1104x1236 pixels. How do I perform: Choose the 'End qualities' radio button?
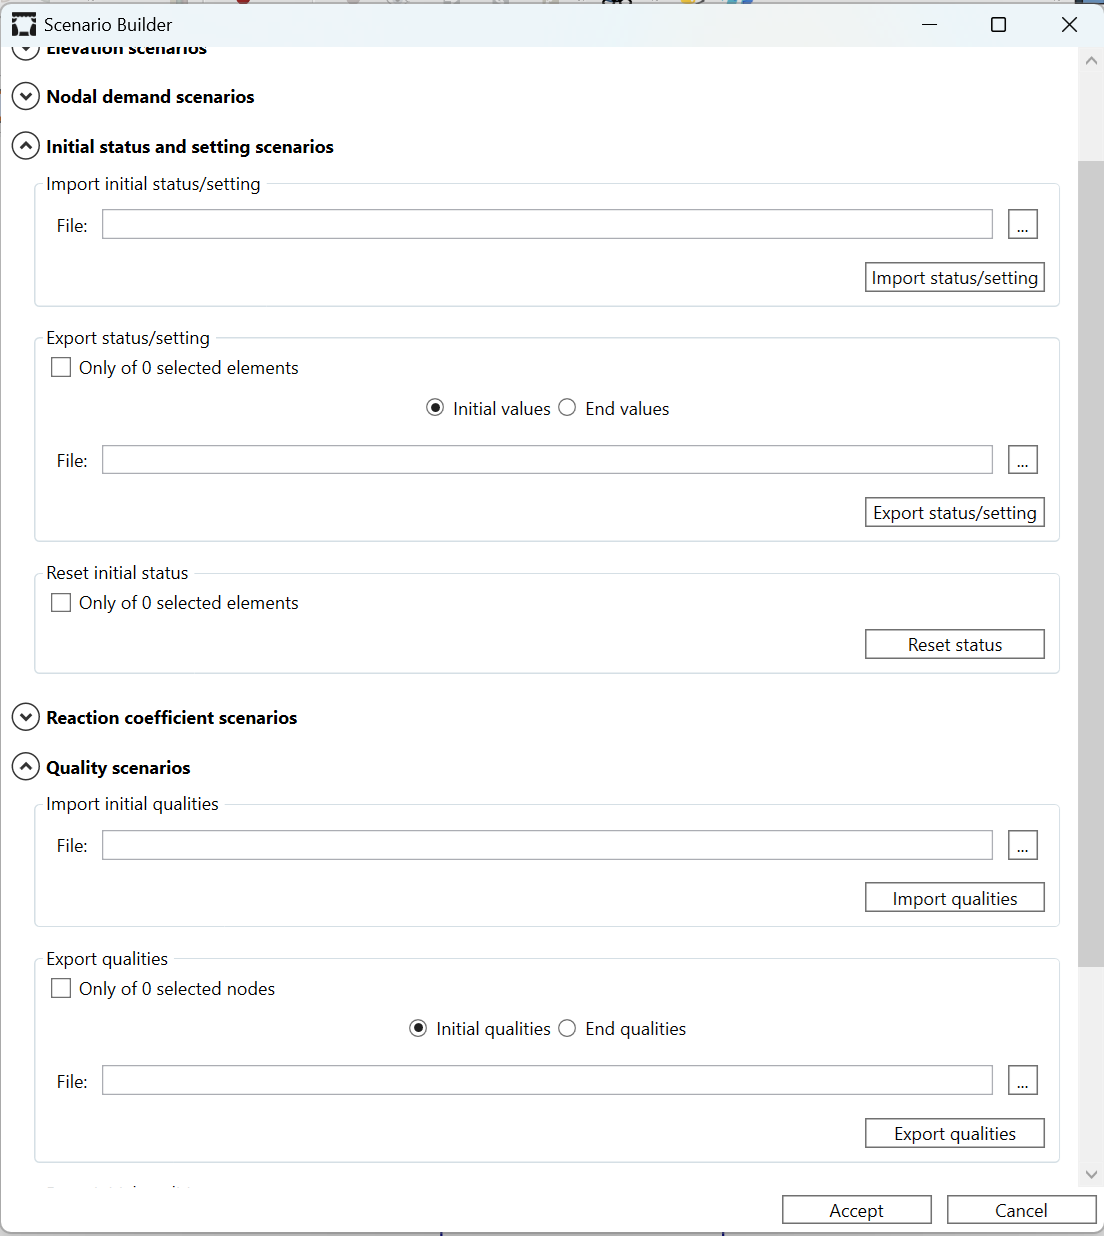click(x=567, y=1029)
